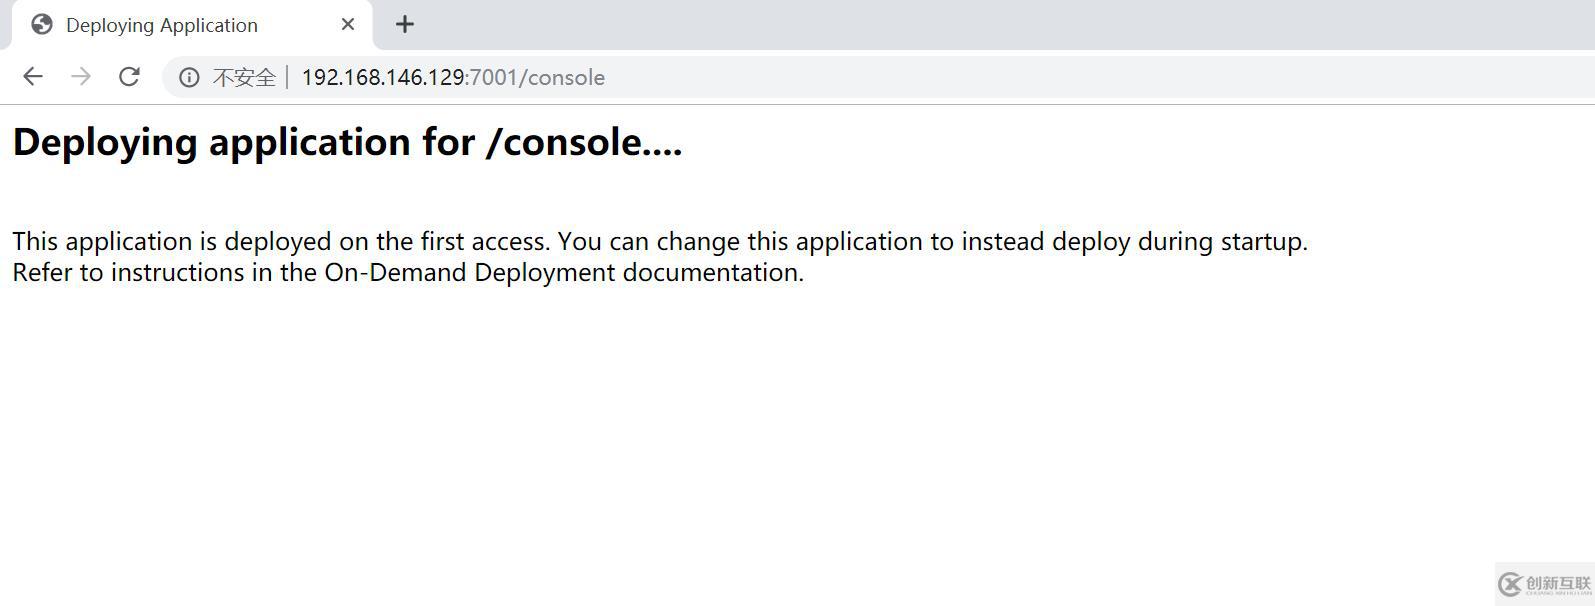Open the site information circle icon
This screenshot has width=1595, height=606.
(x=189, y=77)
